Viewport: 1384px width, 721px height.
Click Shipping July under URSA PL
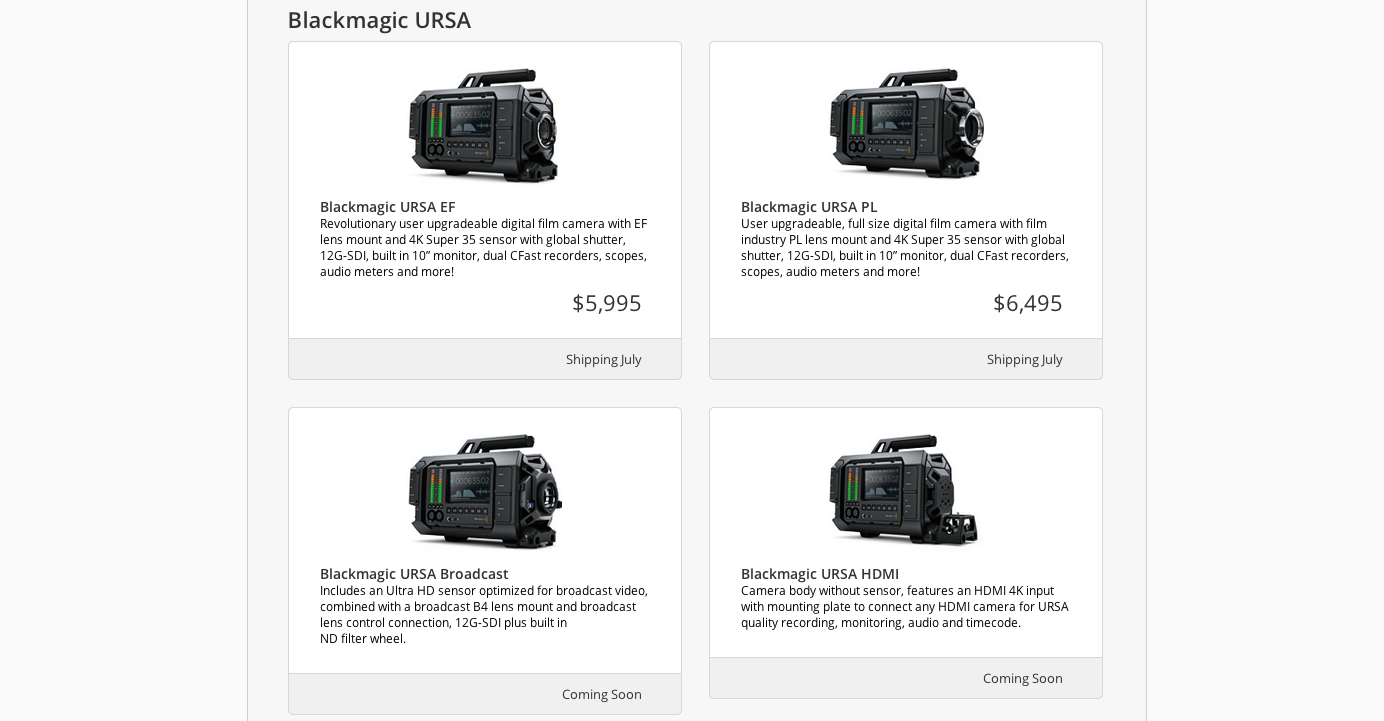click(1024, 360)
